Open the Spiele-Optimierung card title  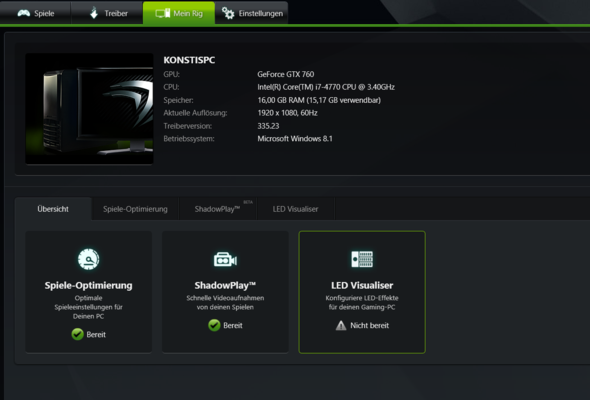(88, 285)
